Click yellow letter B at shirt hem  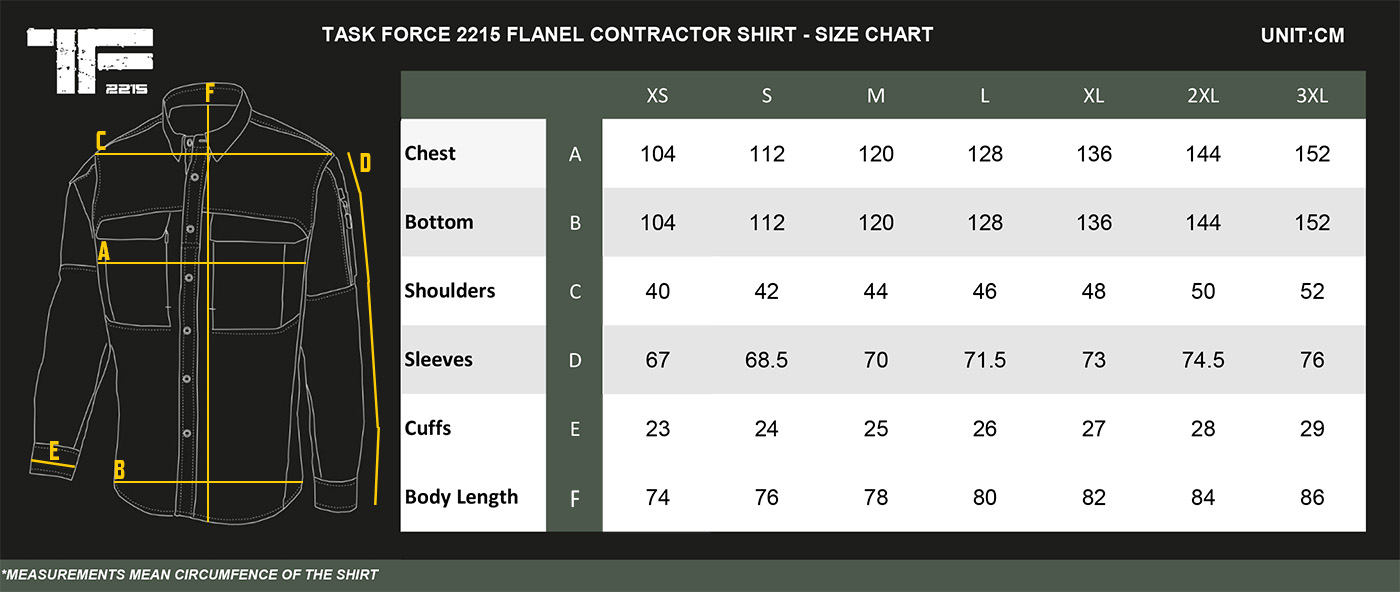click(x=119, y=469)
